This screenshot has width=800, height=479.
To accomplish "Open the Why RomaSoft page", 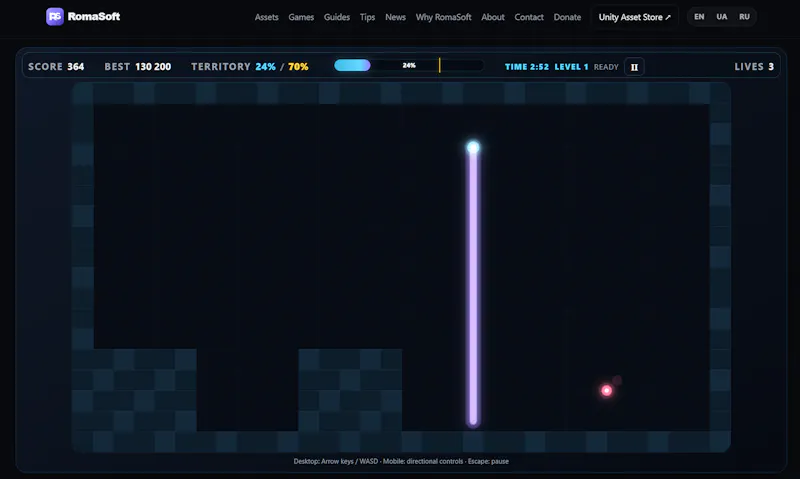I will [x=443, y=17].
